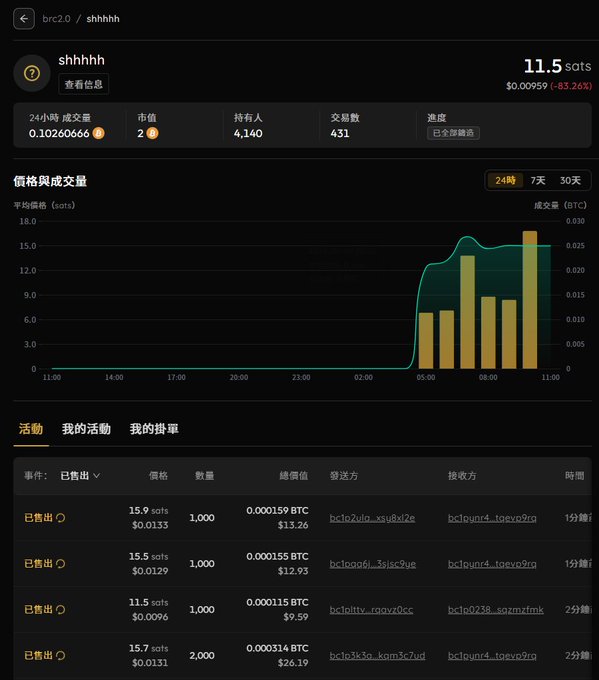Click the status icon in the 15.7 sats row
This screenshot has height=680, width=599.
[61, 655]
